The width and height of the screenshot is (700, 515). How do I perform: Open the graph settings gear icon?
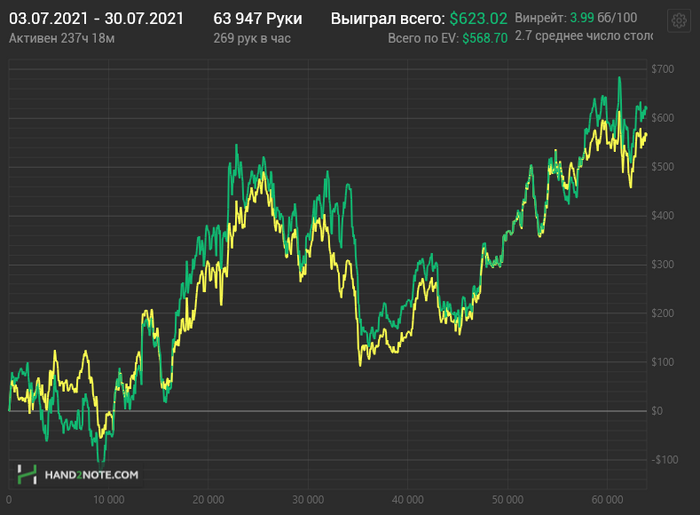[x=679, y=21]
